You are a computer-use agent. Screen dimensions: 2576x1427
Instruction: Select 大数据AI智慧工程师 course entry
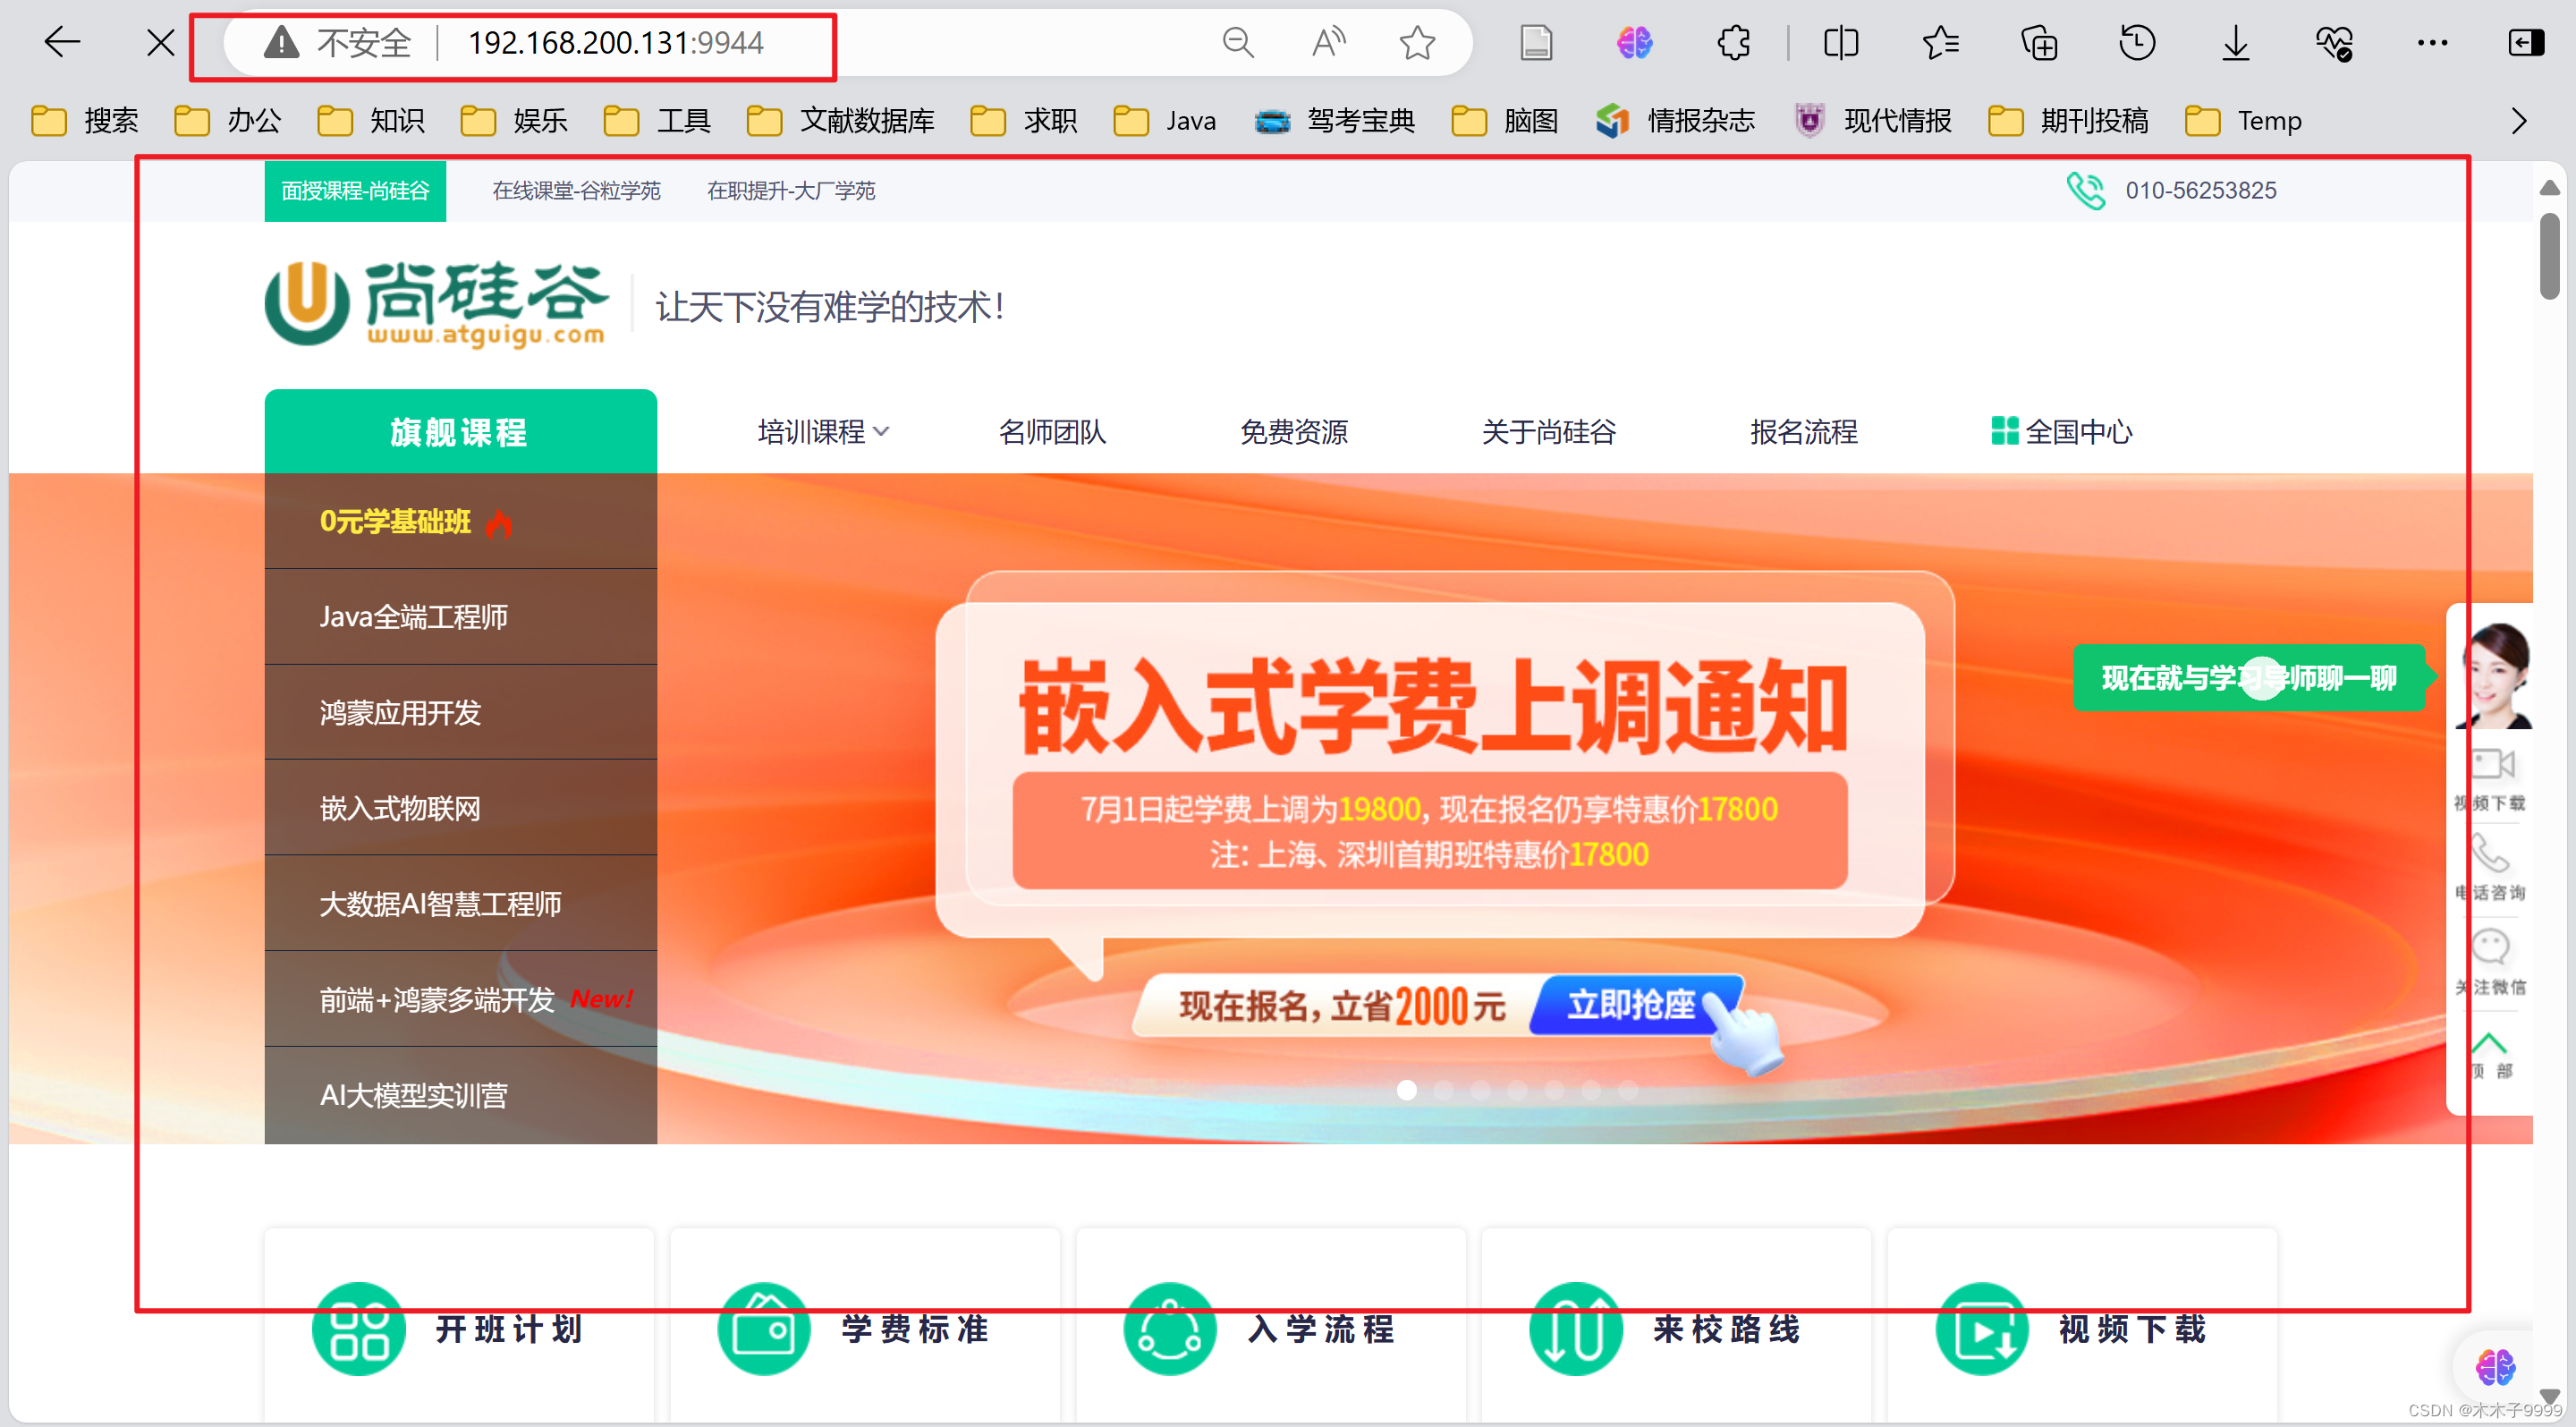click(x=460, y=904)
